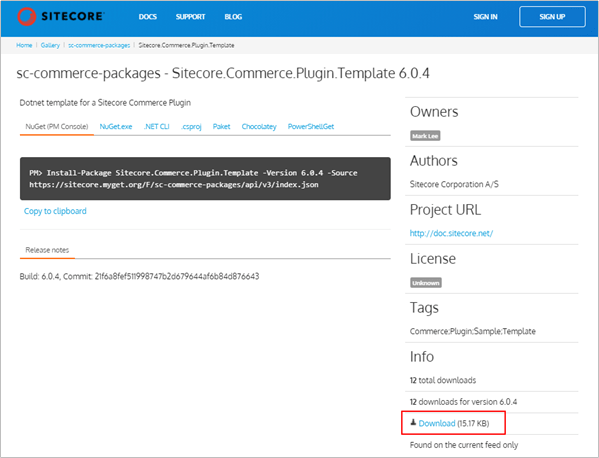The image size is (599, 458).
Task: Switch to the NuGet.exe tab
Action: (116, 126)
